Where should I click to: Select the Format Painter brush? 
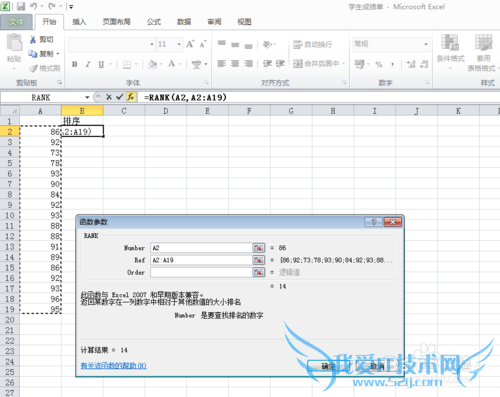33,68
